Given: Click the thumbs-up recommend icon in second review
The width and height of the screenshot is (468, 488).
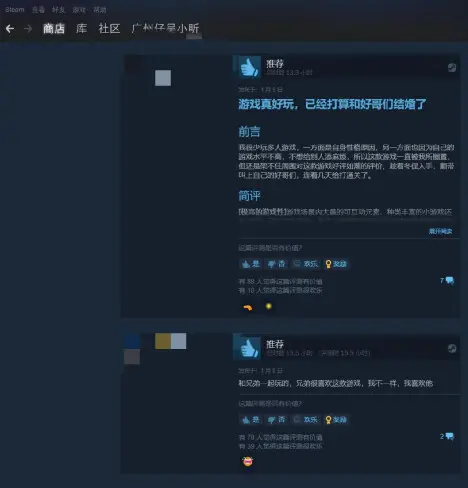Looking at the screenshot, I should [250, 348].
